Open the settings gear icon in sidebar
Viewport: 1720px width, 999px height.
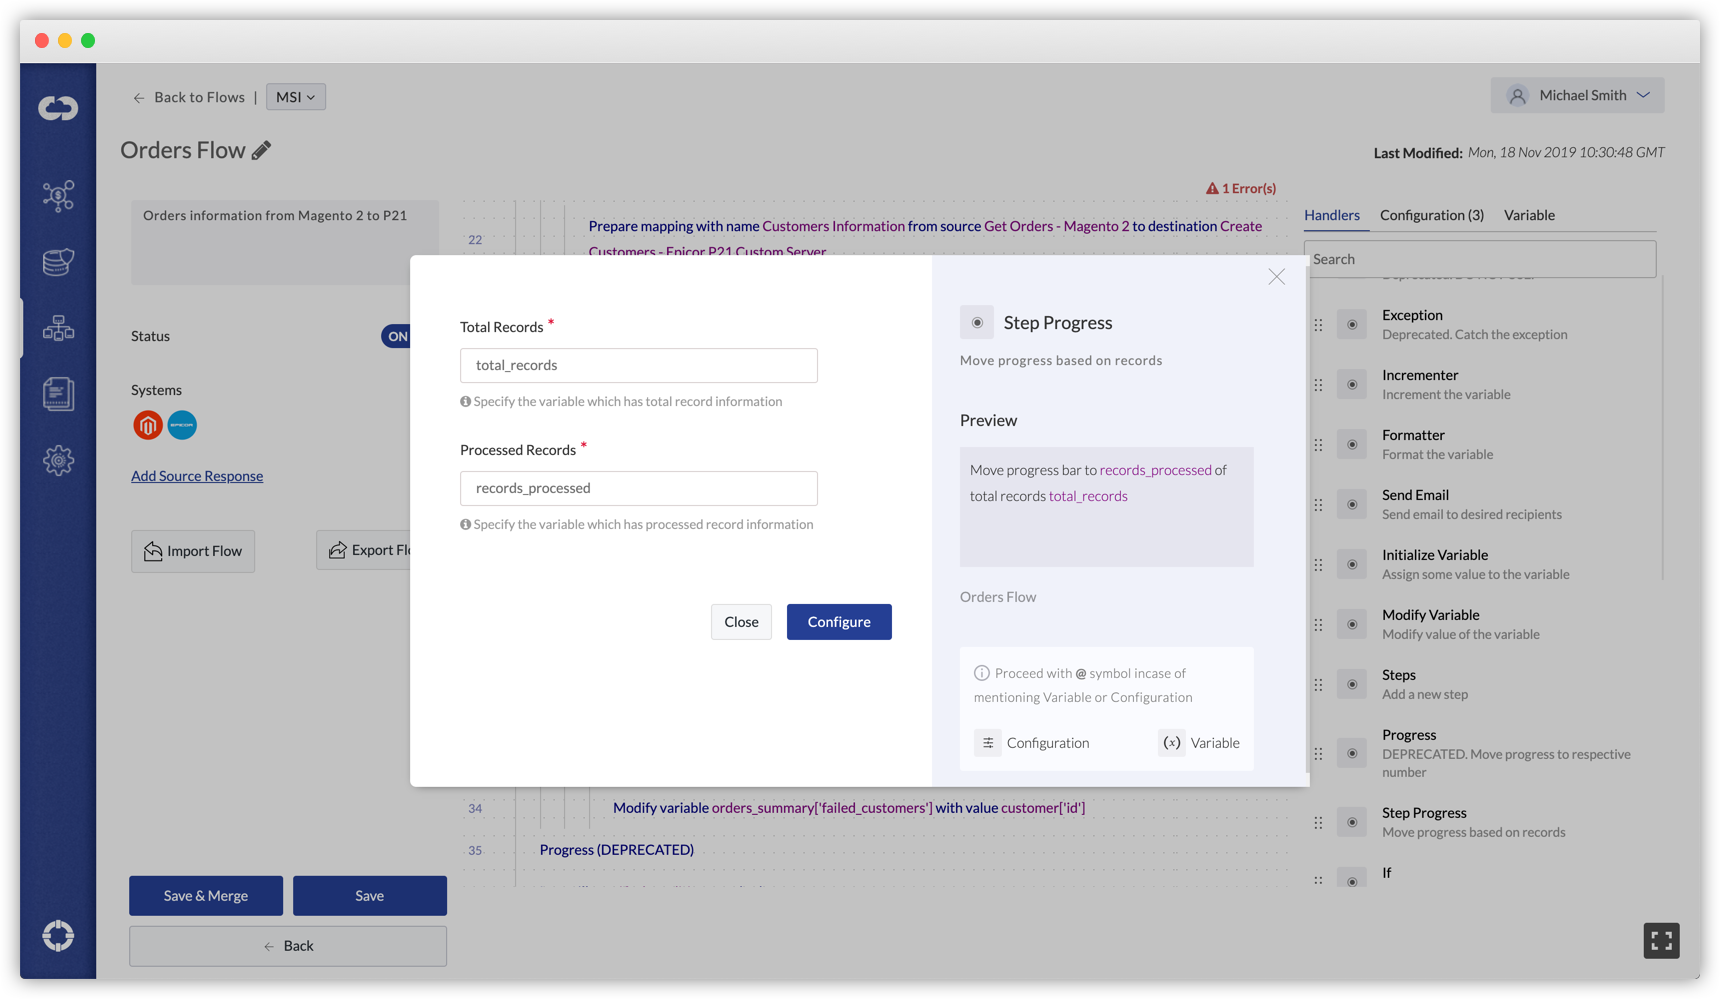pos(58,460)
